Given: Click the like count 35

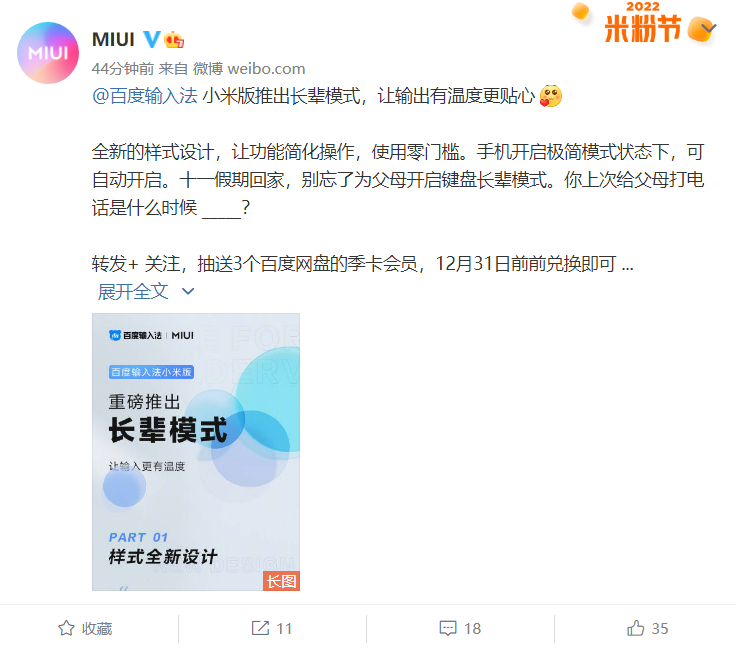Looking at the screenshot, I should coord(659,628).
